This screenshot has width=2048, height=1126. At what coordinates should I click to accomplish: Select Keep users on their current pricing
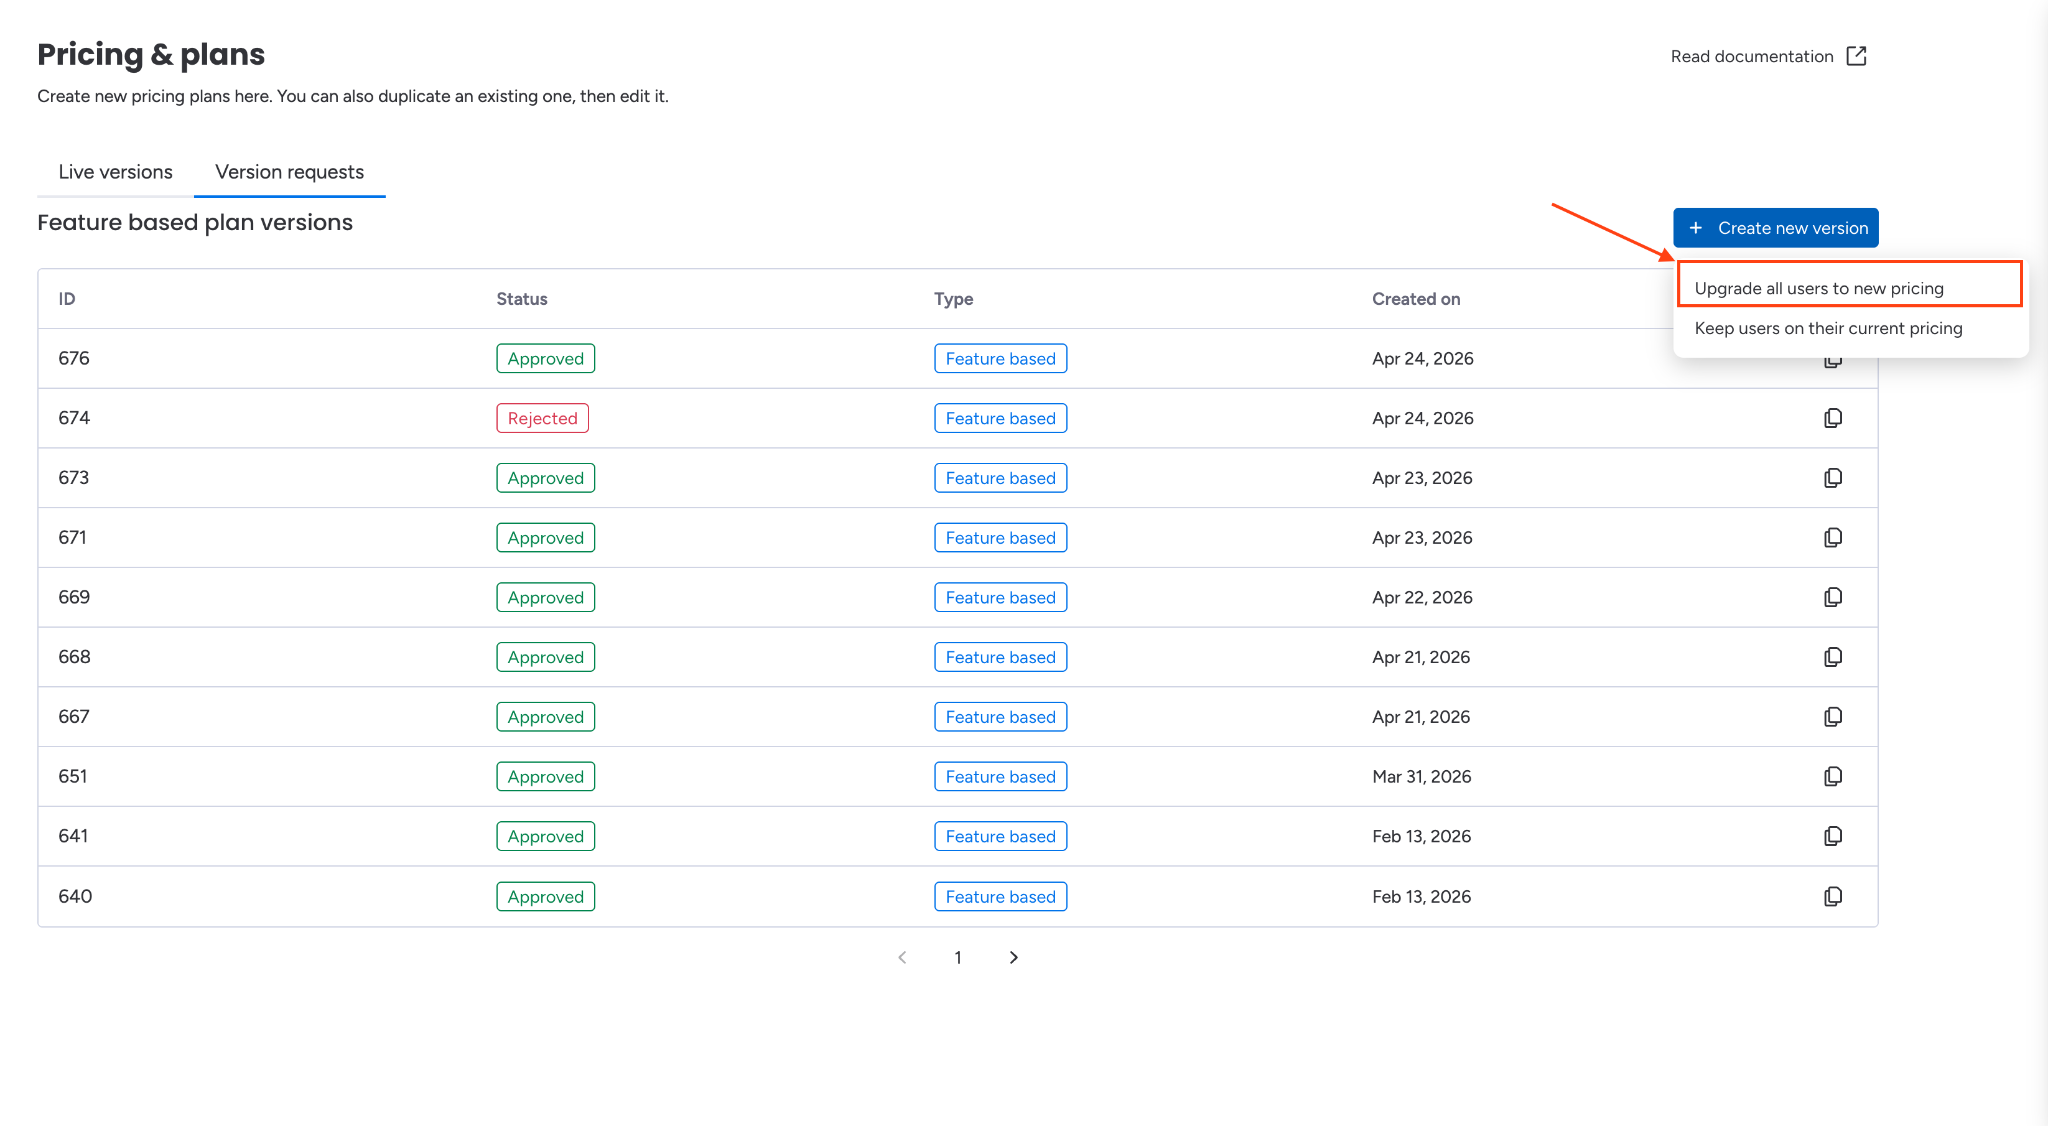point(1849,328)
